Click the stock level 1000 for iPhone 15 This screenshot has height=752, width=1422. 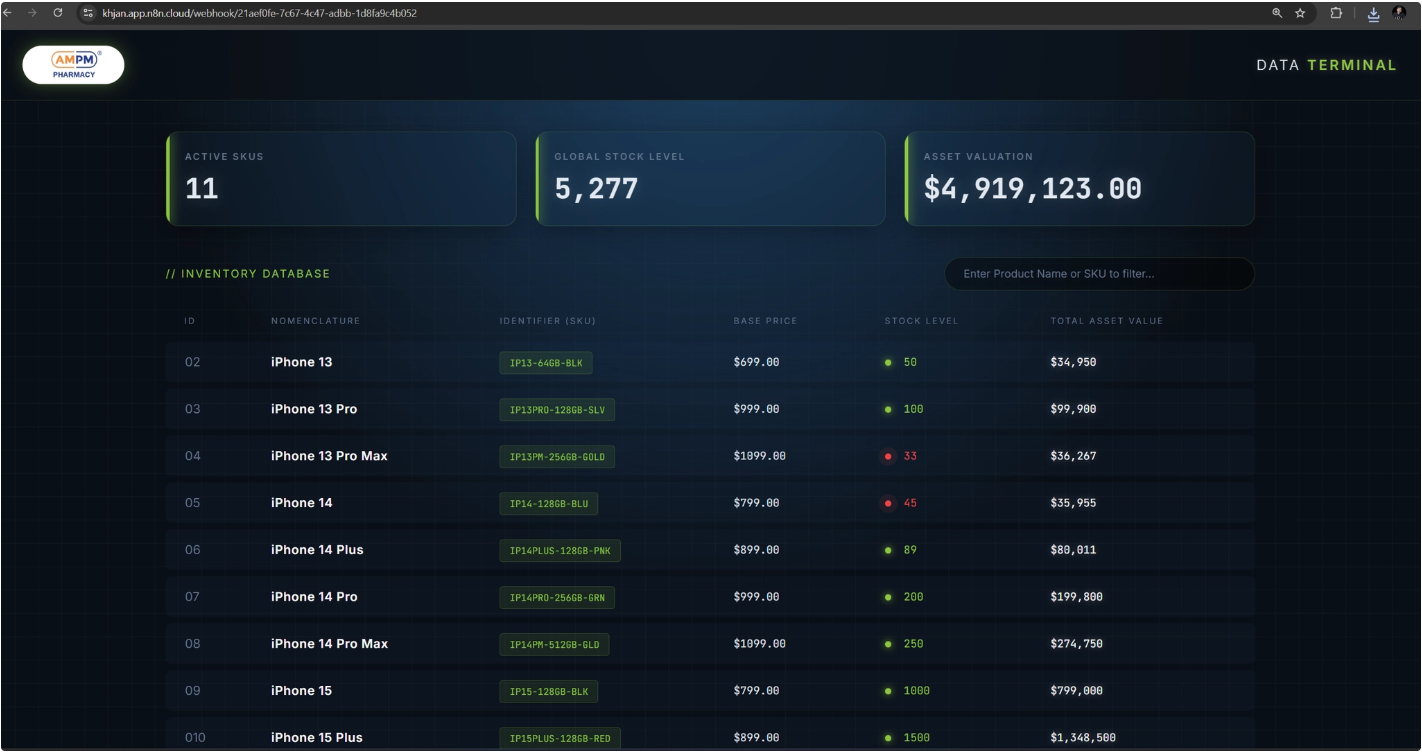click(x=916, y=691)
